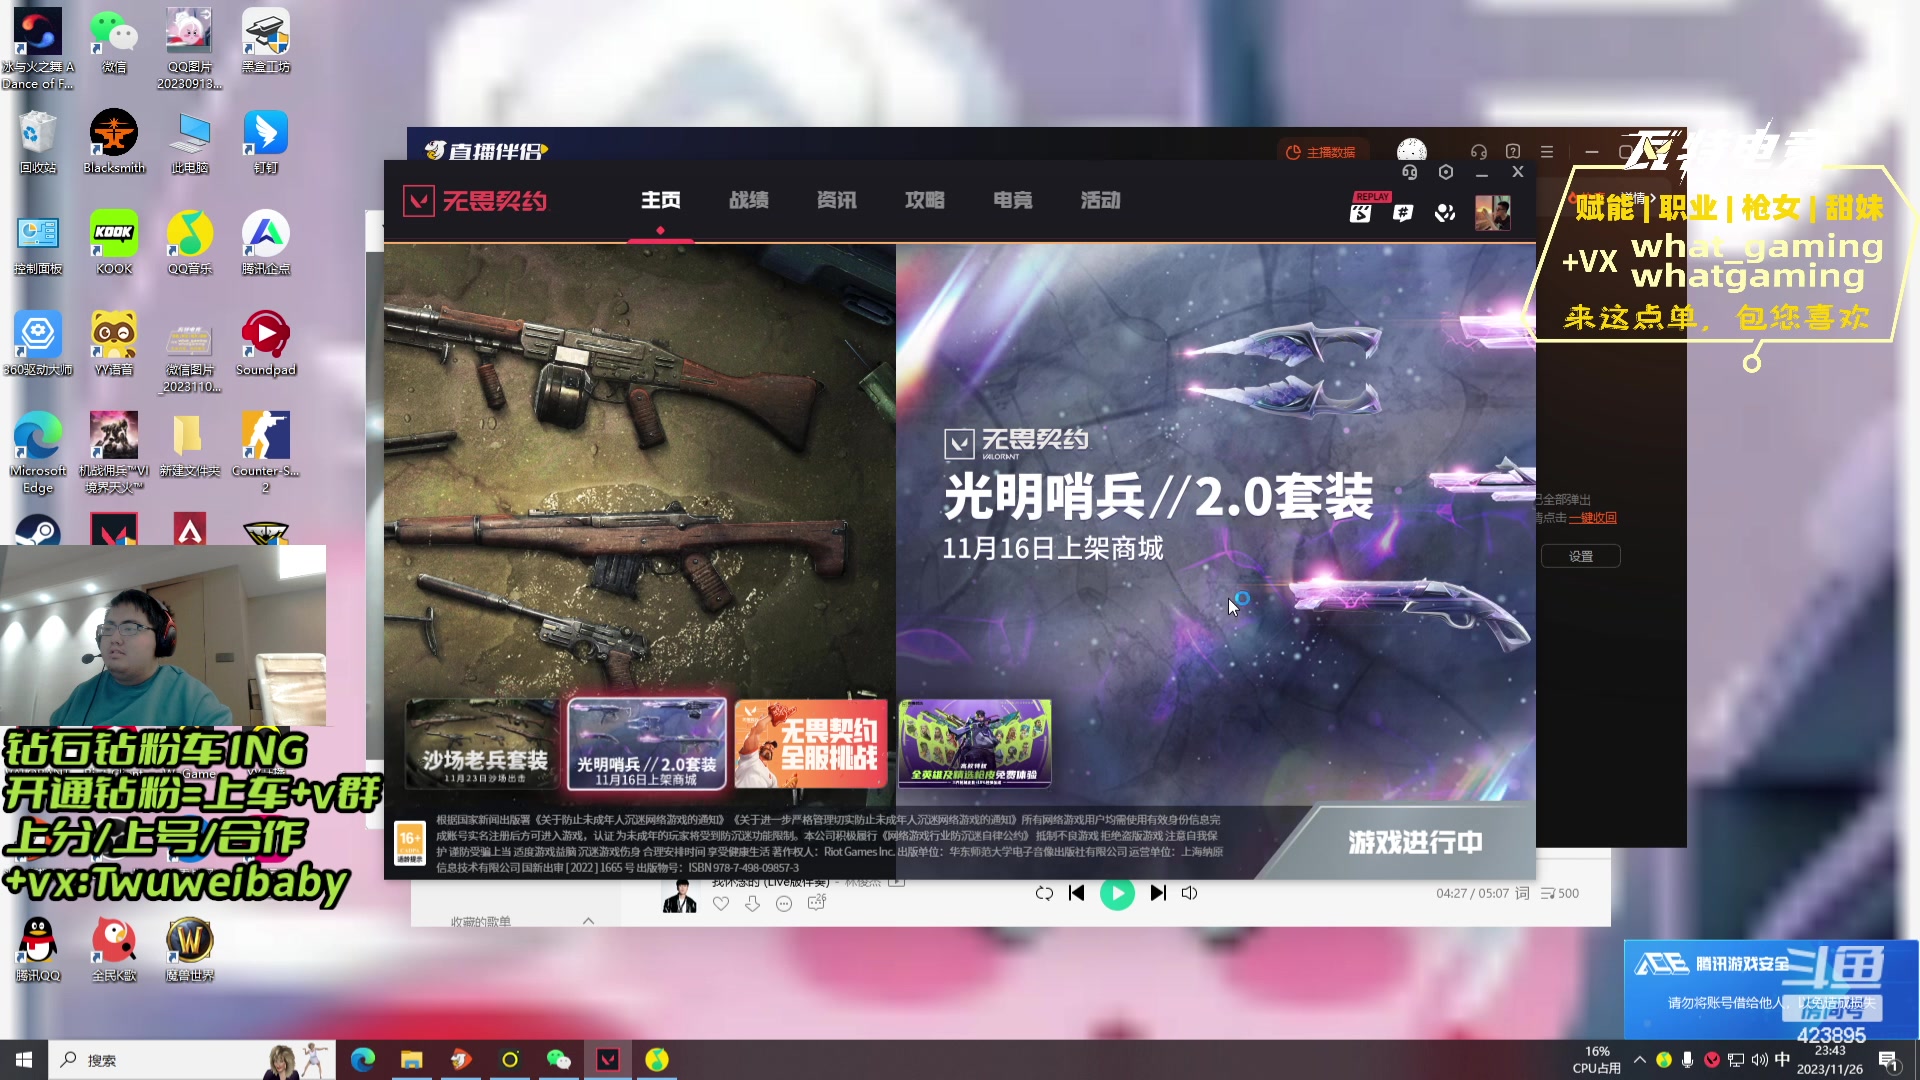
Task: Open 微信 desktop shortcut
Action: (114, 43)
